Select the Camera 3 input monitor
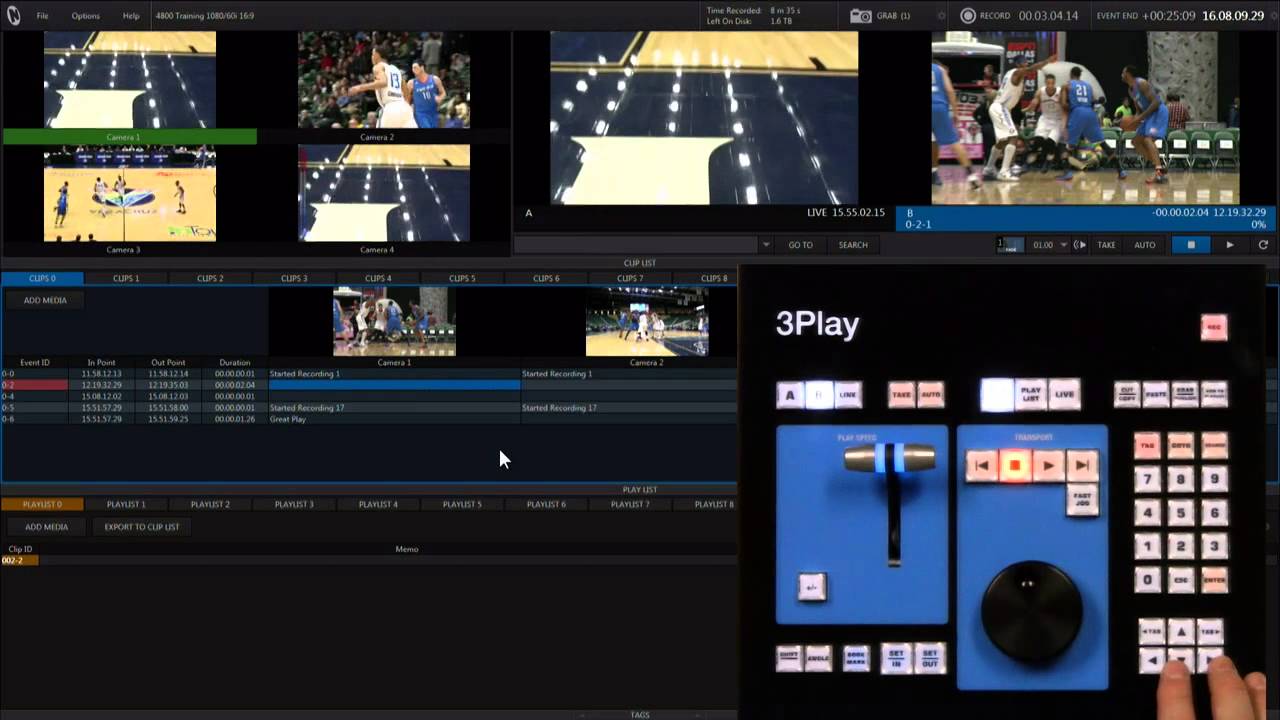The width and height of the screenshot is (1280, 720). (130, 193)
